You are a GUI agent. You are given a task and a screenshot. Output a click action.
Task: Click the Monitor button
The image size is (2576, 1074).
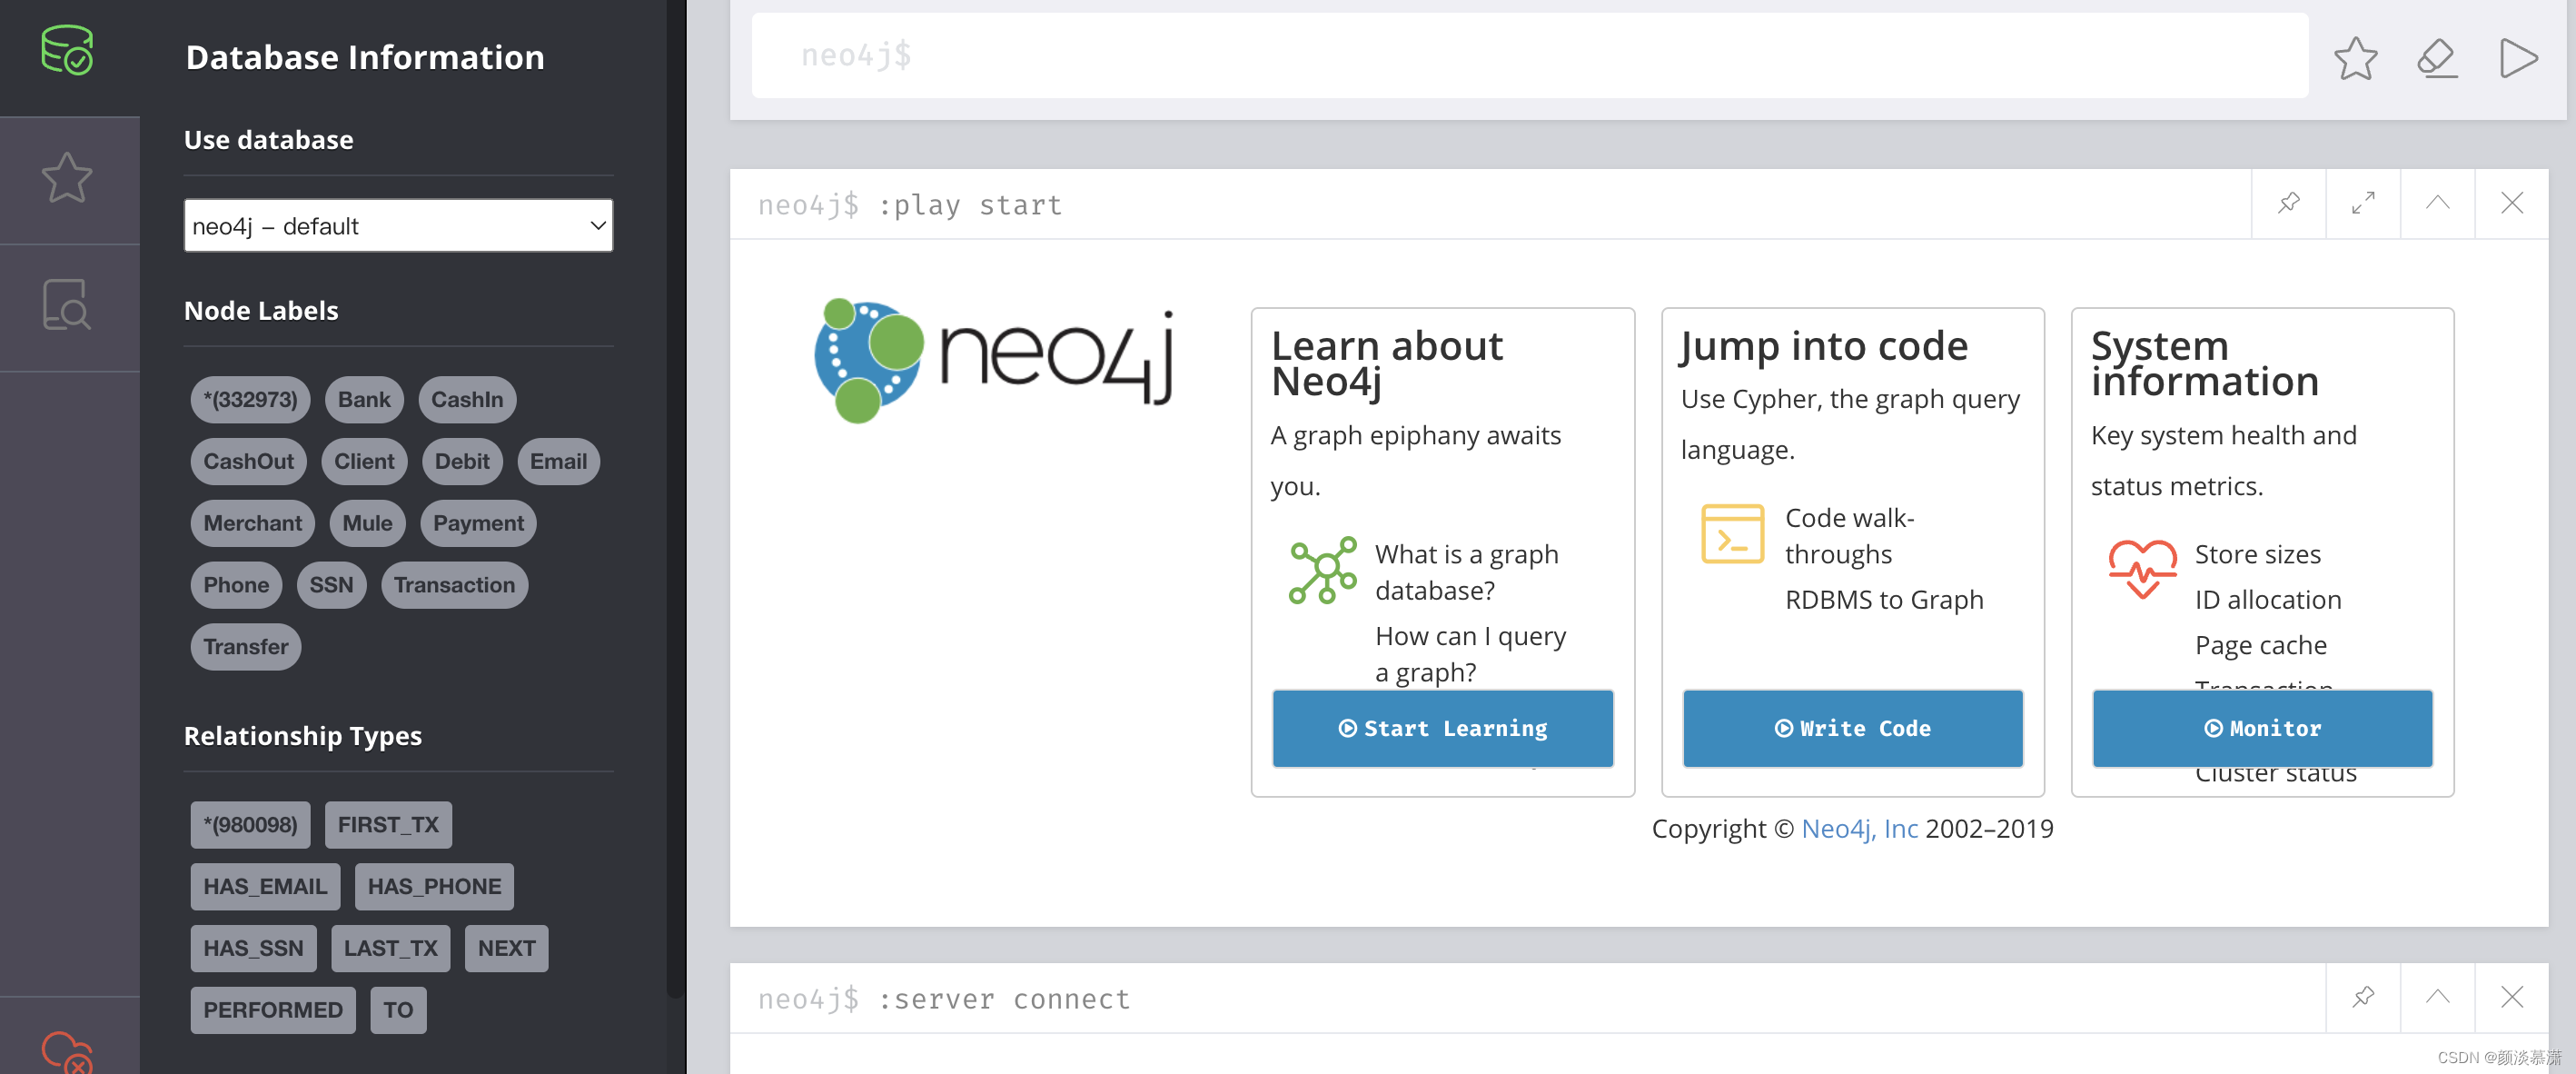(2262, 728)
